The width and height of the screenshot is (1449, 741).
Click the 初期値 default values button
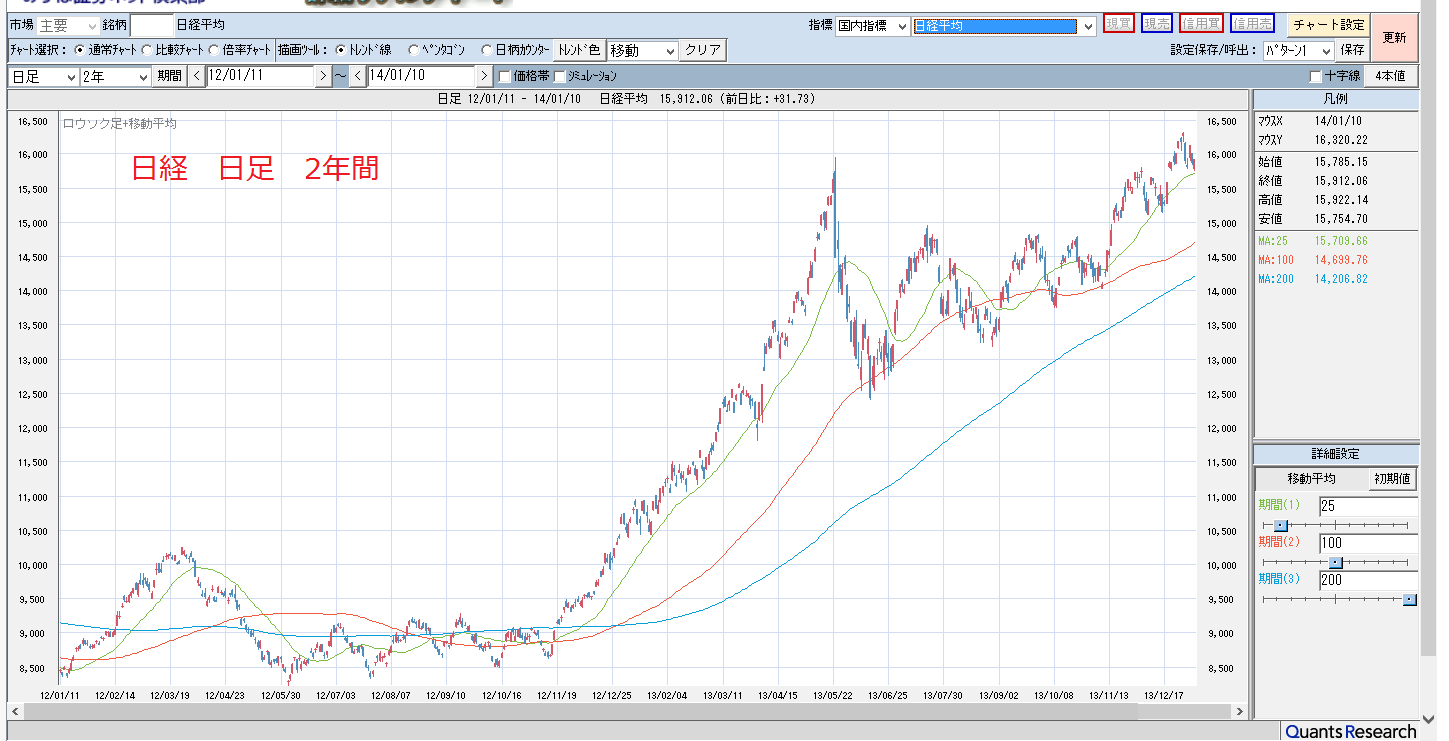pos(1392,479)
